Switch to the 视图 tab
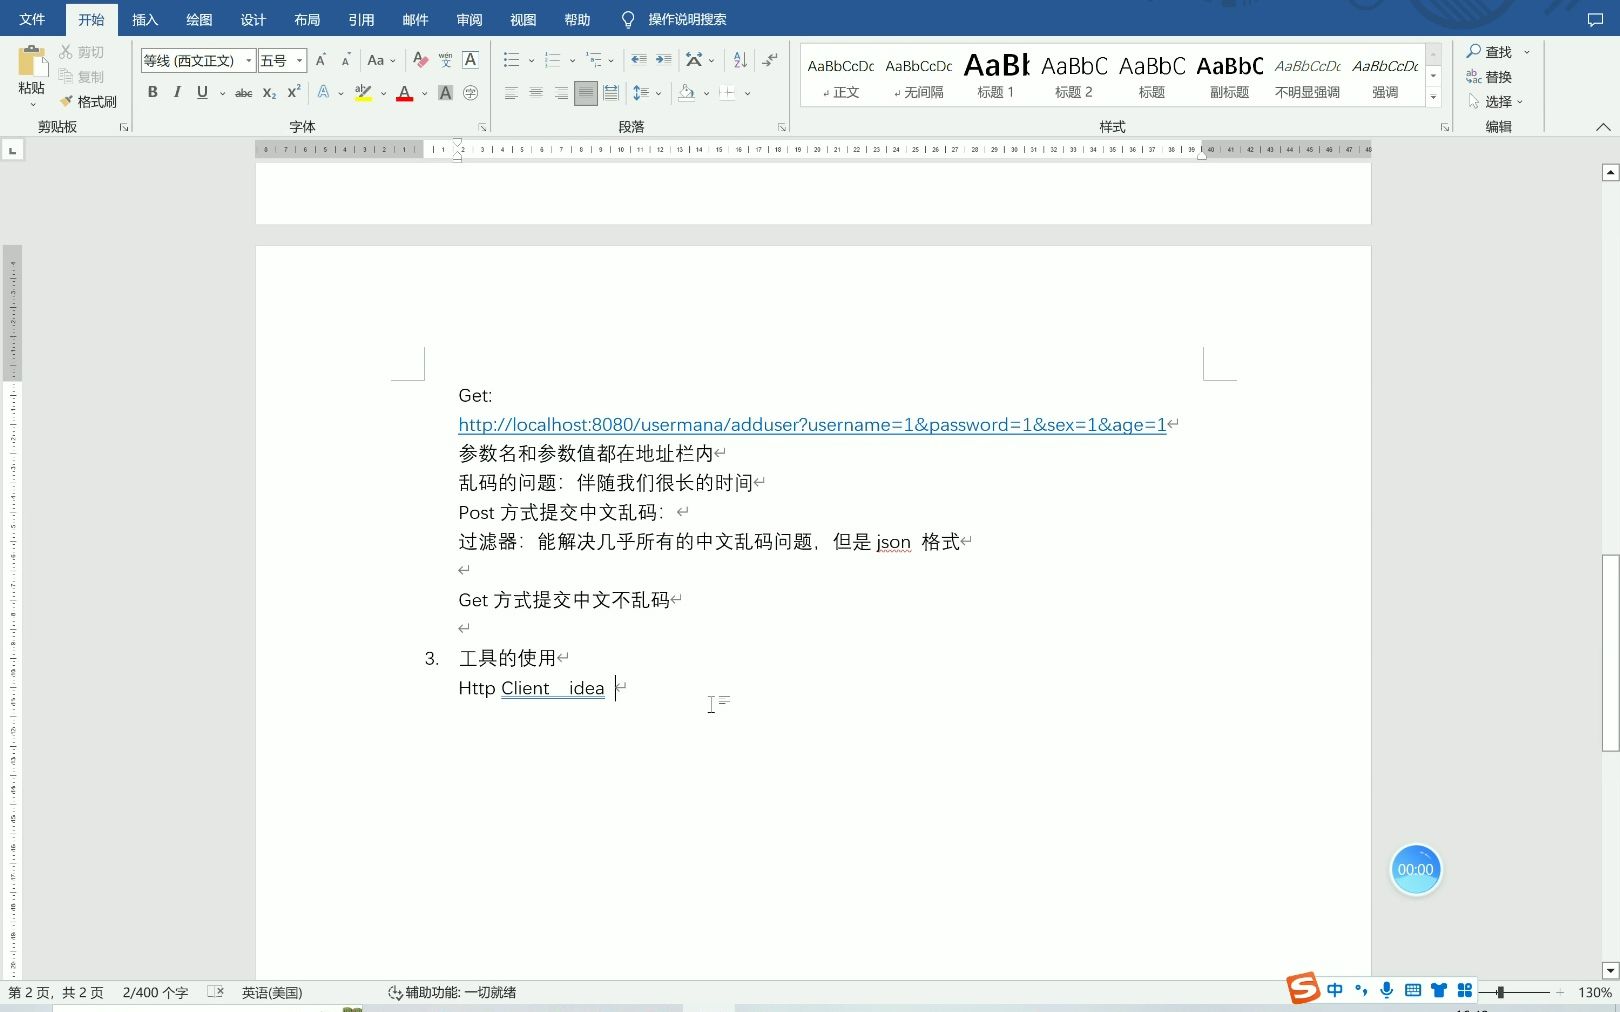The width and height of the screenshot is (1620, 1012). tap(523, 19)
